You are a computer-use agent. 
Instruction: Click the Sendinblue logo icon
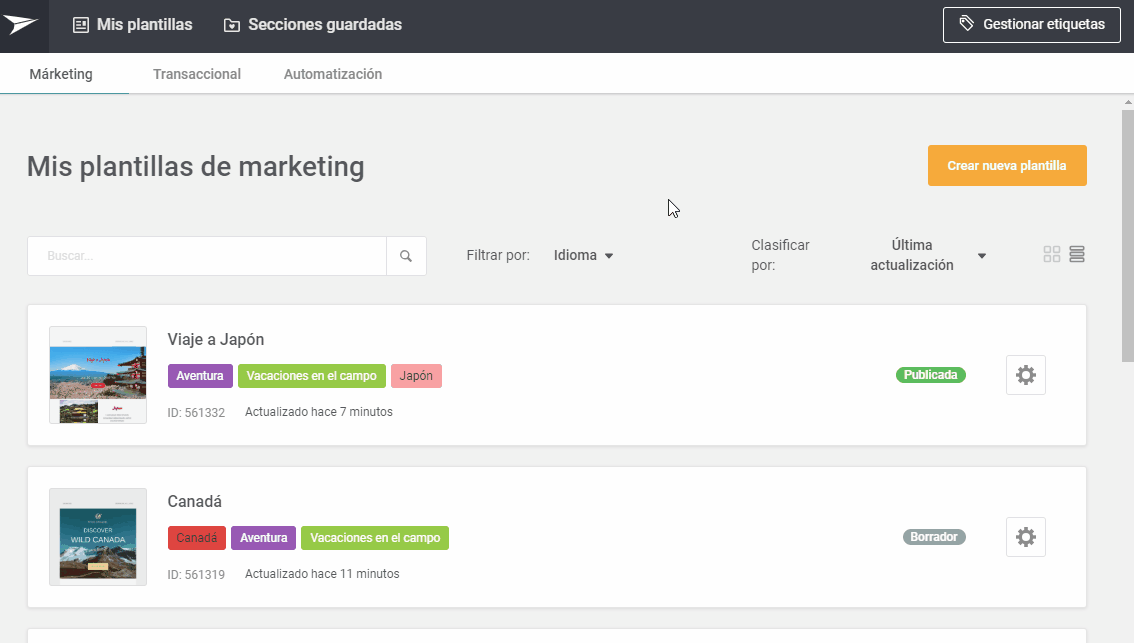pos(21,25)
